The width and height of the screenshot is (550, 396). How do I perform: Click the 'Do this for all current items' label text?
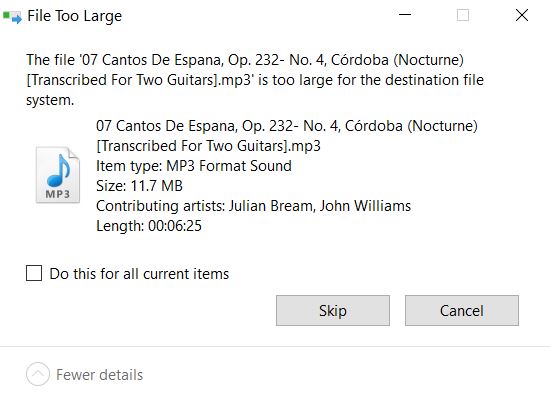[139, 274]
